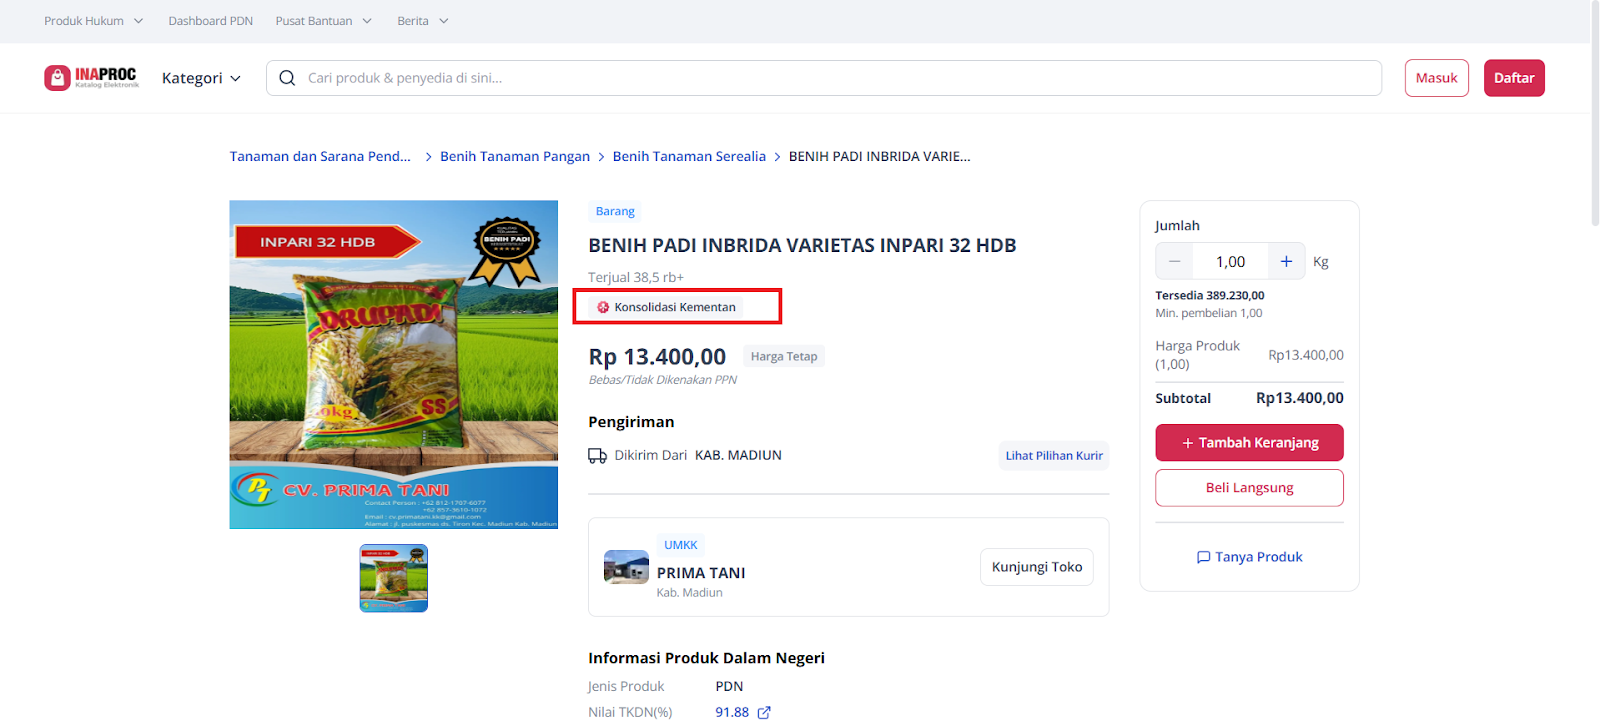Click the Kab. Madiun store location text
The image size is (1600, 721).
[x=689, y=593]
